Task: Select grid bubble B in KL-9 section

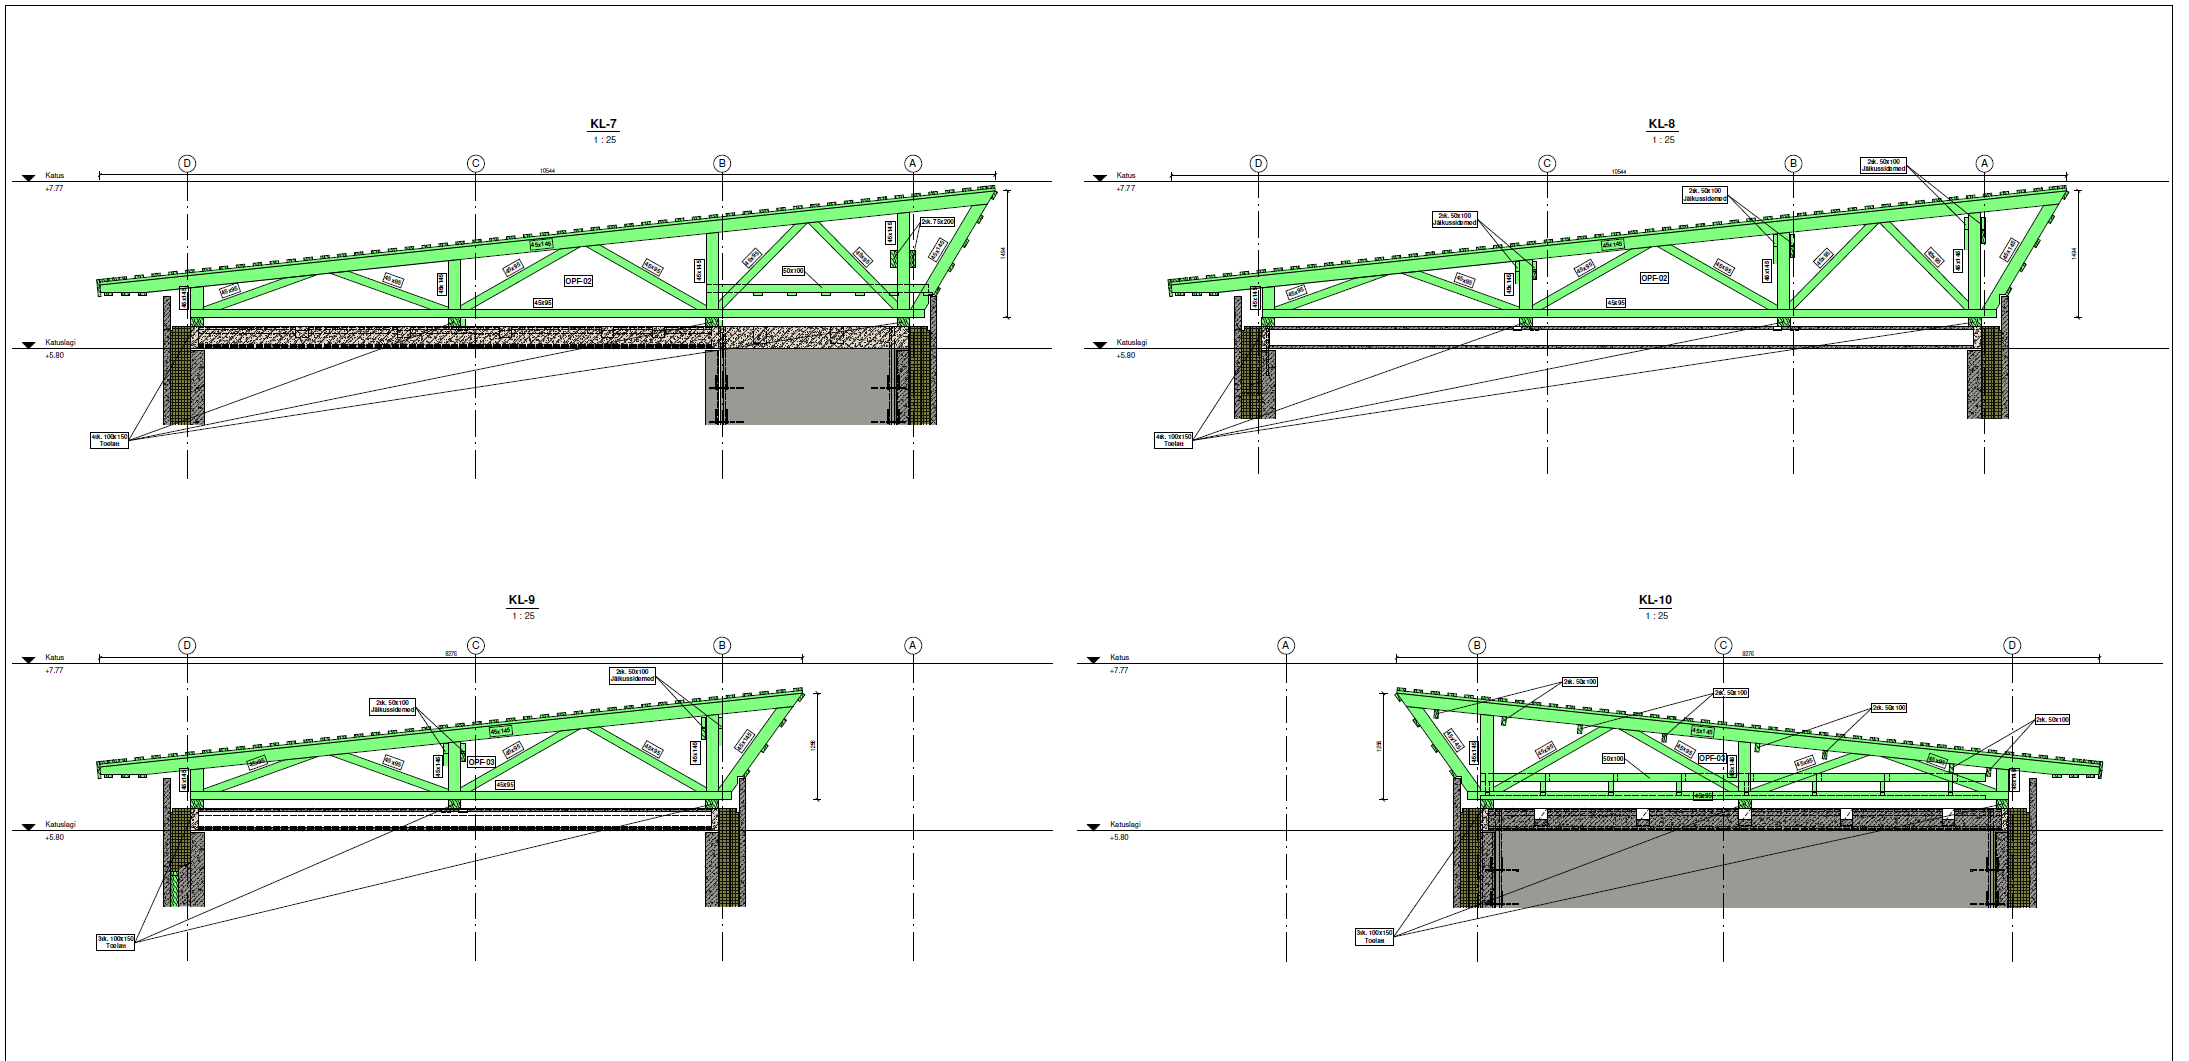Action: pyautogui.click(x=722, y=646)
